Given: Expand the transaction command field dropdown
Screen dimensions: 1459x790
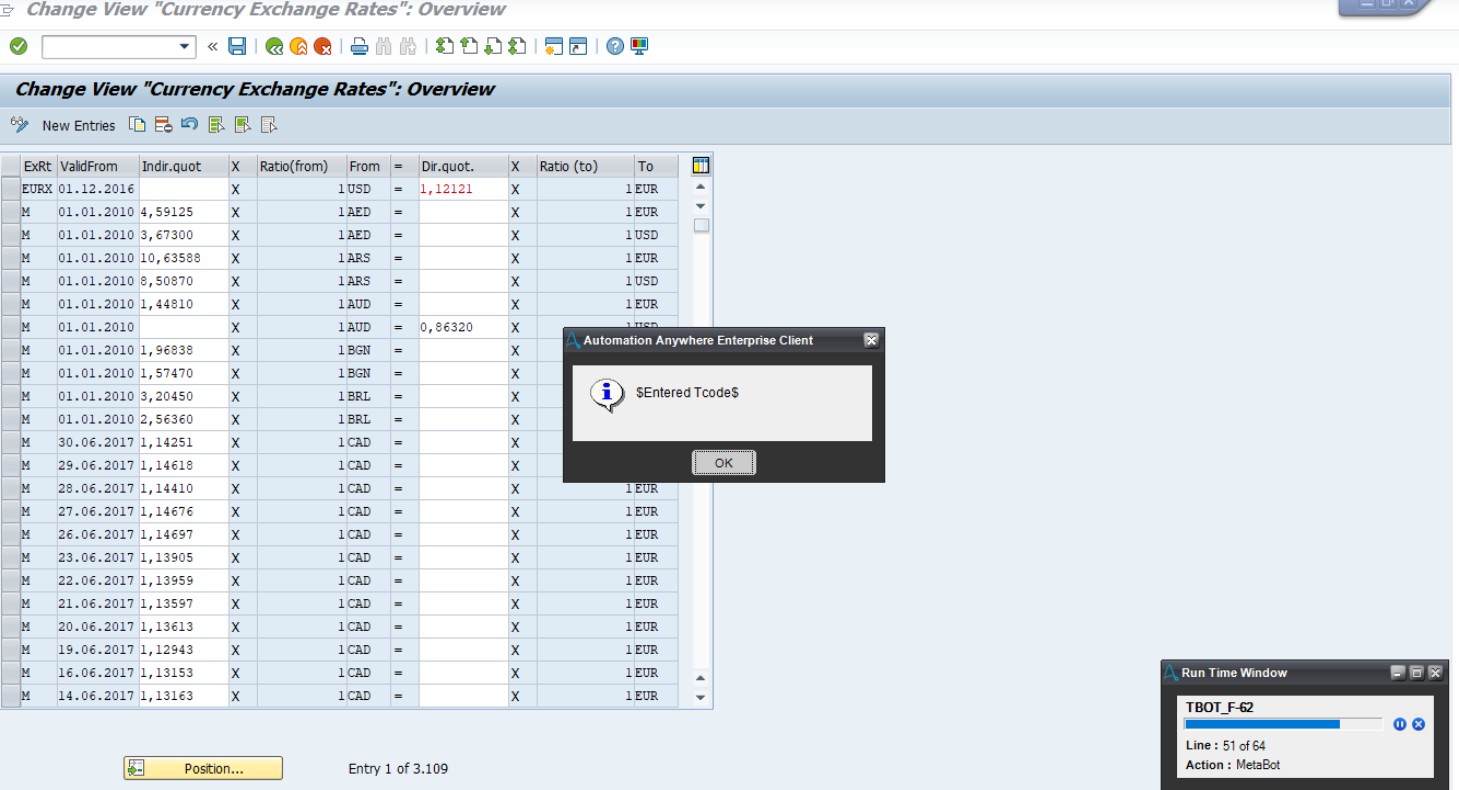Looking at the screenshot, I should click(185, 46).
